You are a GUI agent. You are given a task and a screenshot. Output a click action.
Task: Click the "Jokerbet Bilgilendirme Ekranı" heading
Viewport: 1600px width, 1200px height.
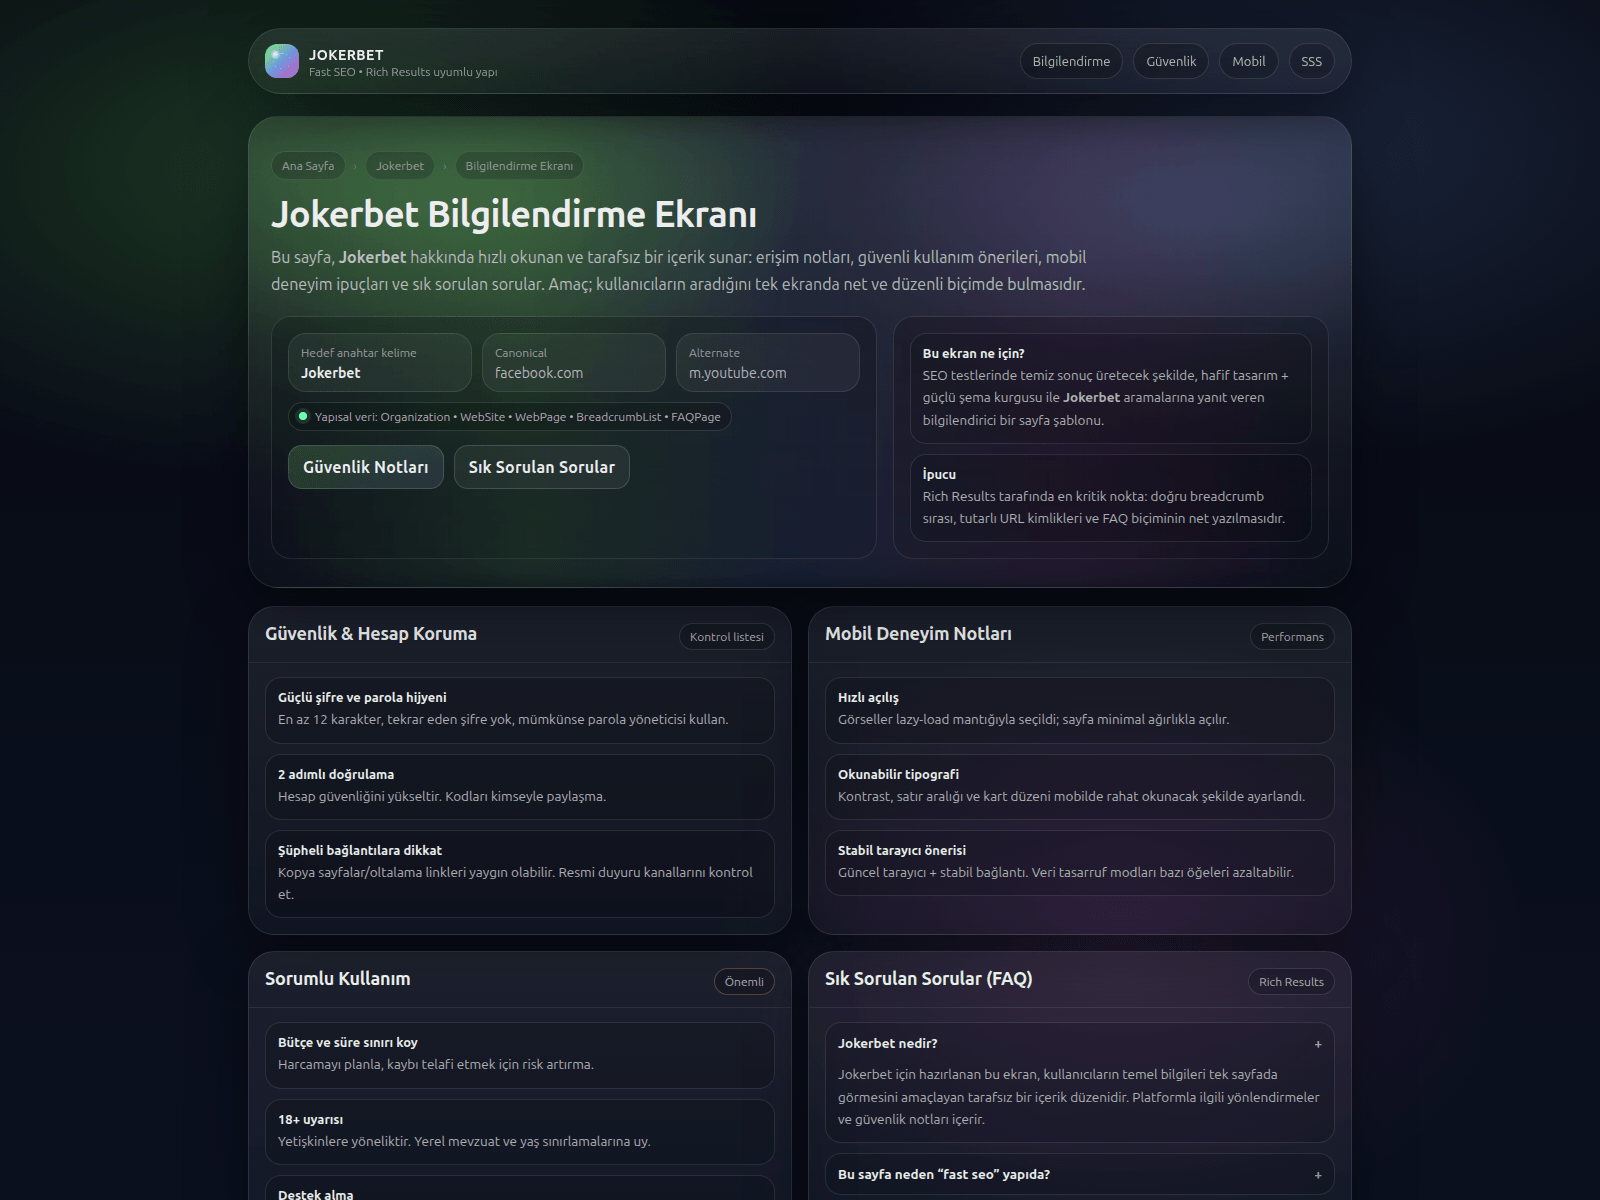pos(514,214)
